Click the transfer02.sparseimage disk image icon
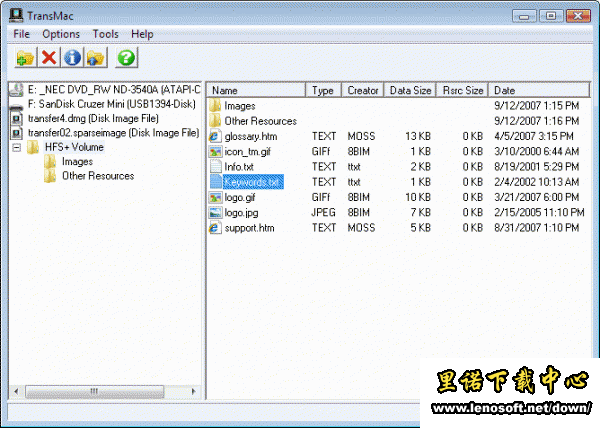600x428 pixels. pos(16,133)
